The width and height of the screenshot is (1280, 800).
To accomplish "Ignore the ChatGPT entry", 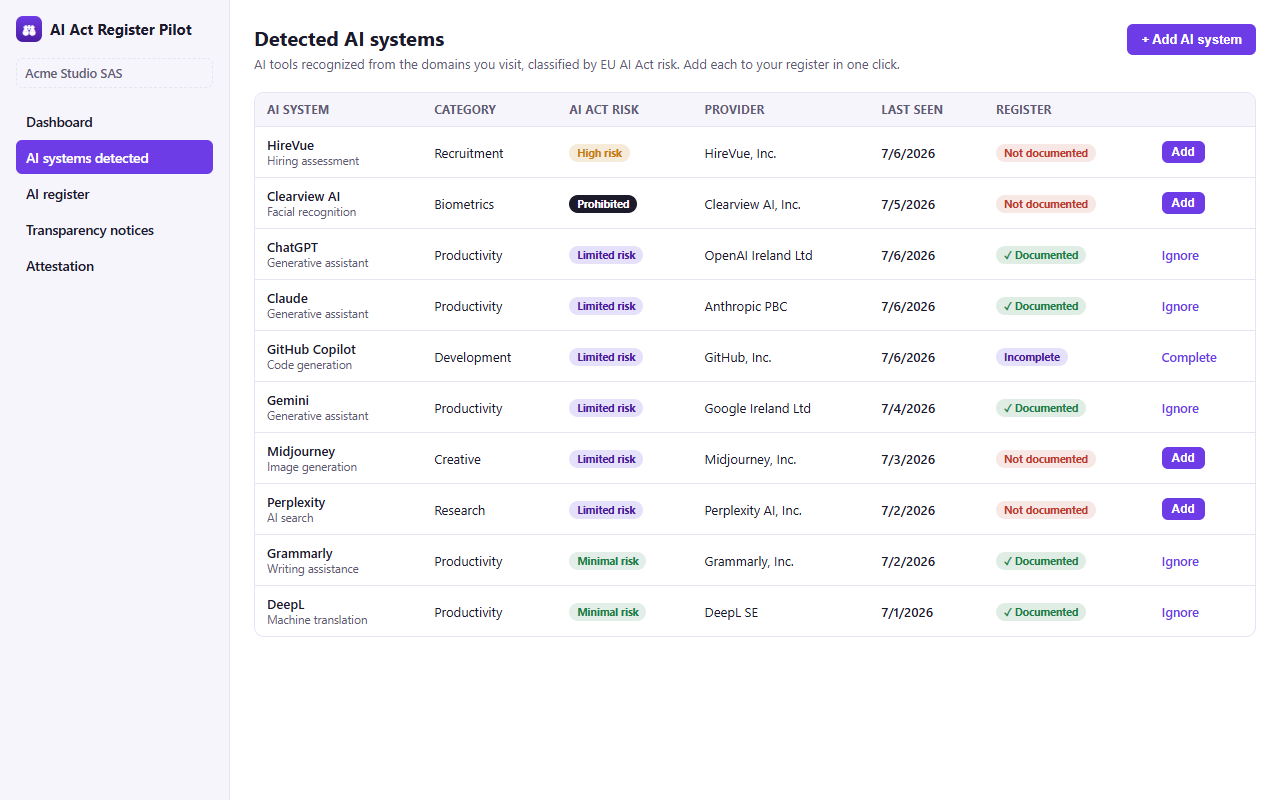I will pyautogui.click(x=1180, y=255).
